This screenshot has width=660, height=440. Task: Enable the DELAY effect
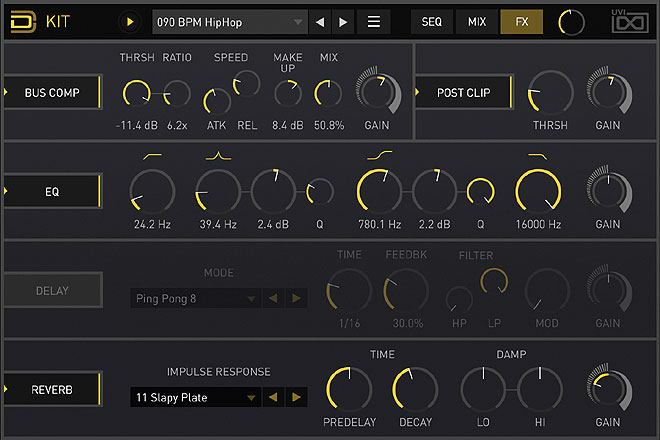(52, 291)
